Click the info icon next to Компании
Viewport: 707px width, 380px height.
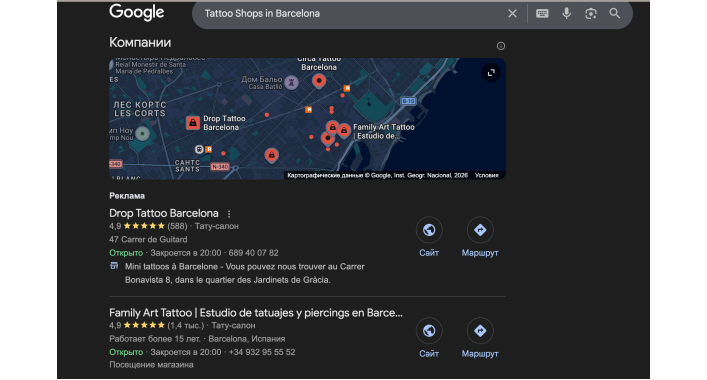tap(500, 46)
